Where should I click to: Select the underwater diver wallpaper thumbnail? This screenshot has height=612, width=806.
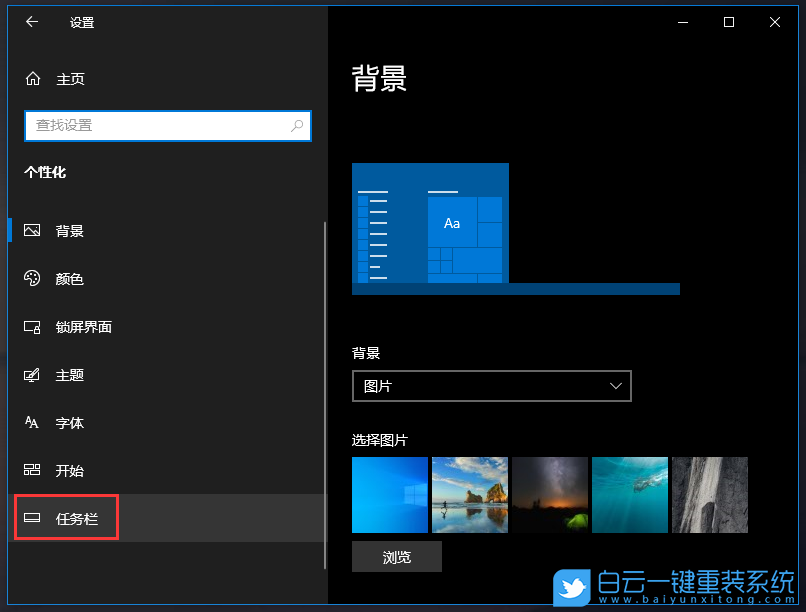point(629,494)
